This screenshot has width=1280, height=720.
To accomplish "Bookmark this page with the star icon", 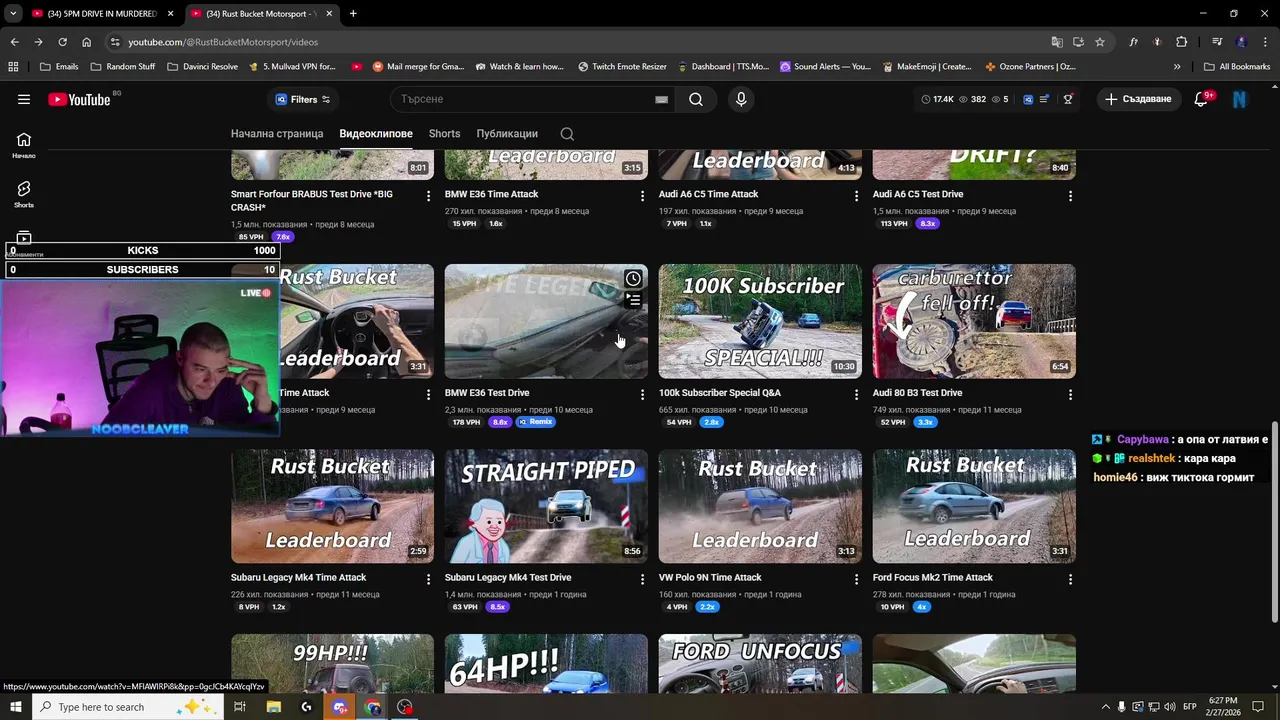I will click(x=1100, y=42).
